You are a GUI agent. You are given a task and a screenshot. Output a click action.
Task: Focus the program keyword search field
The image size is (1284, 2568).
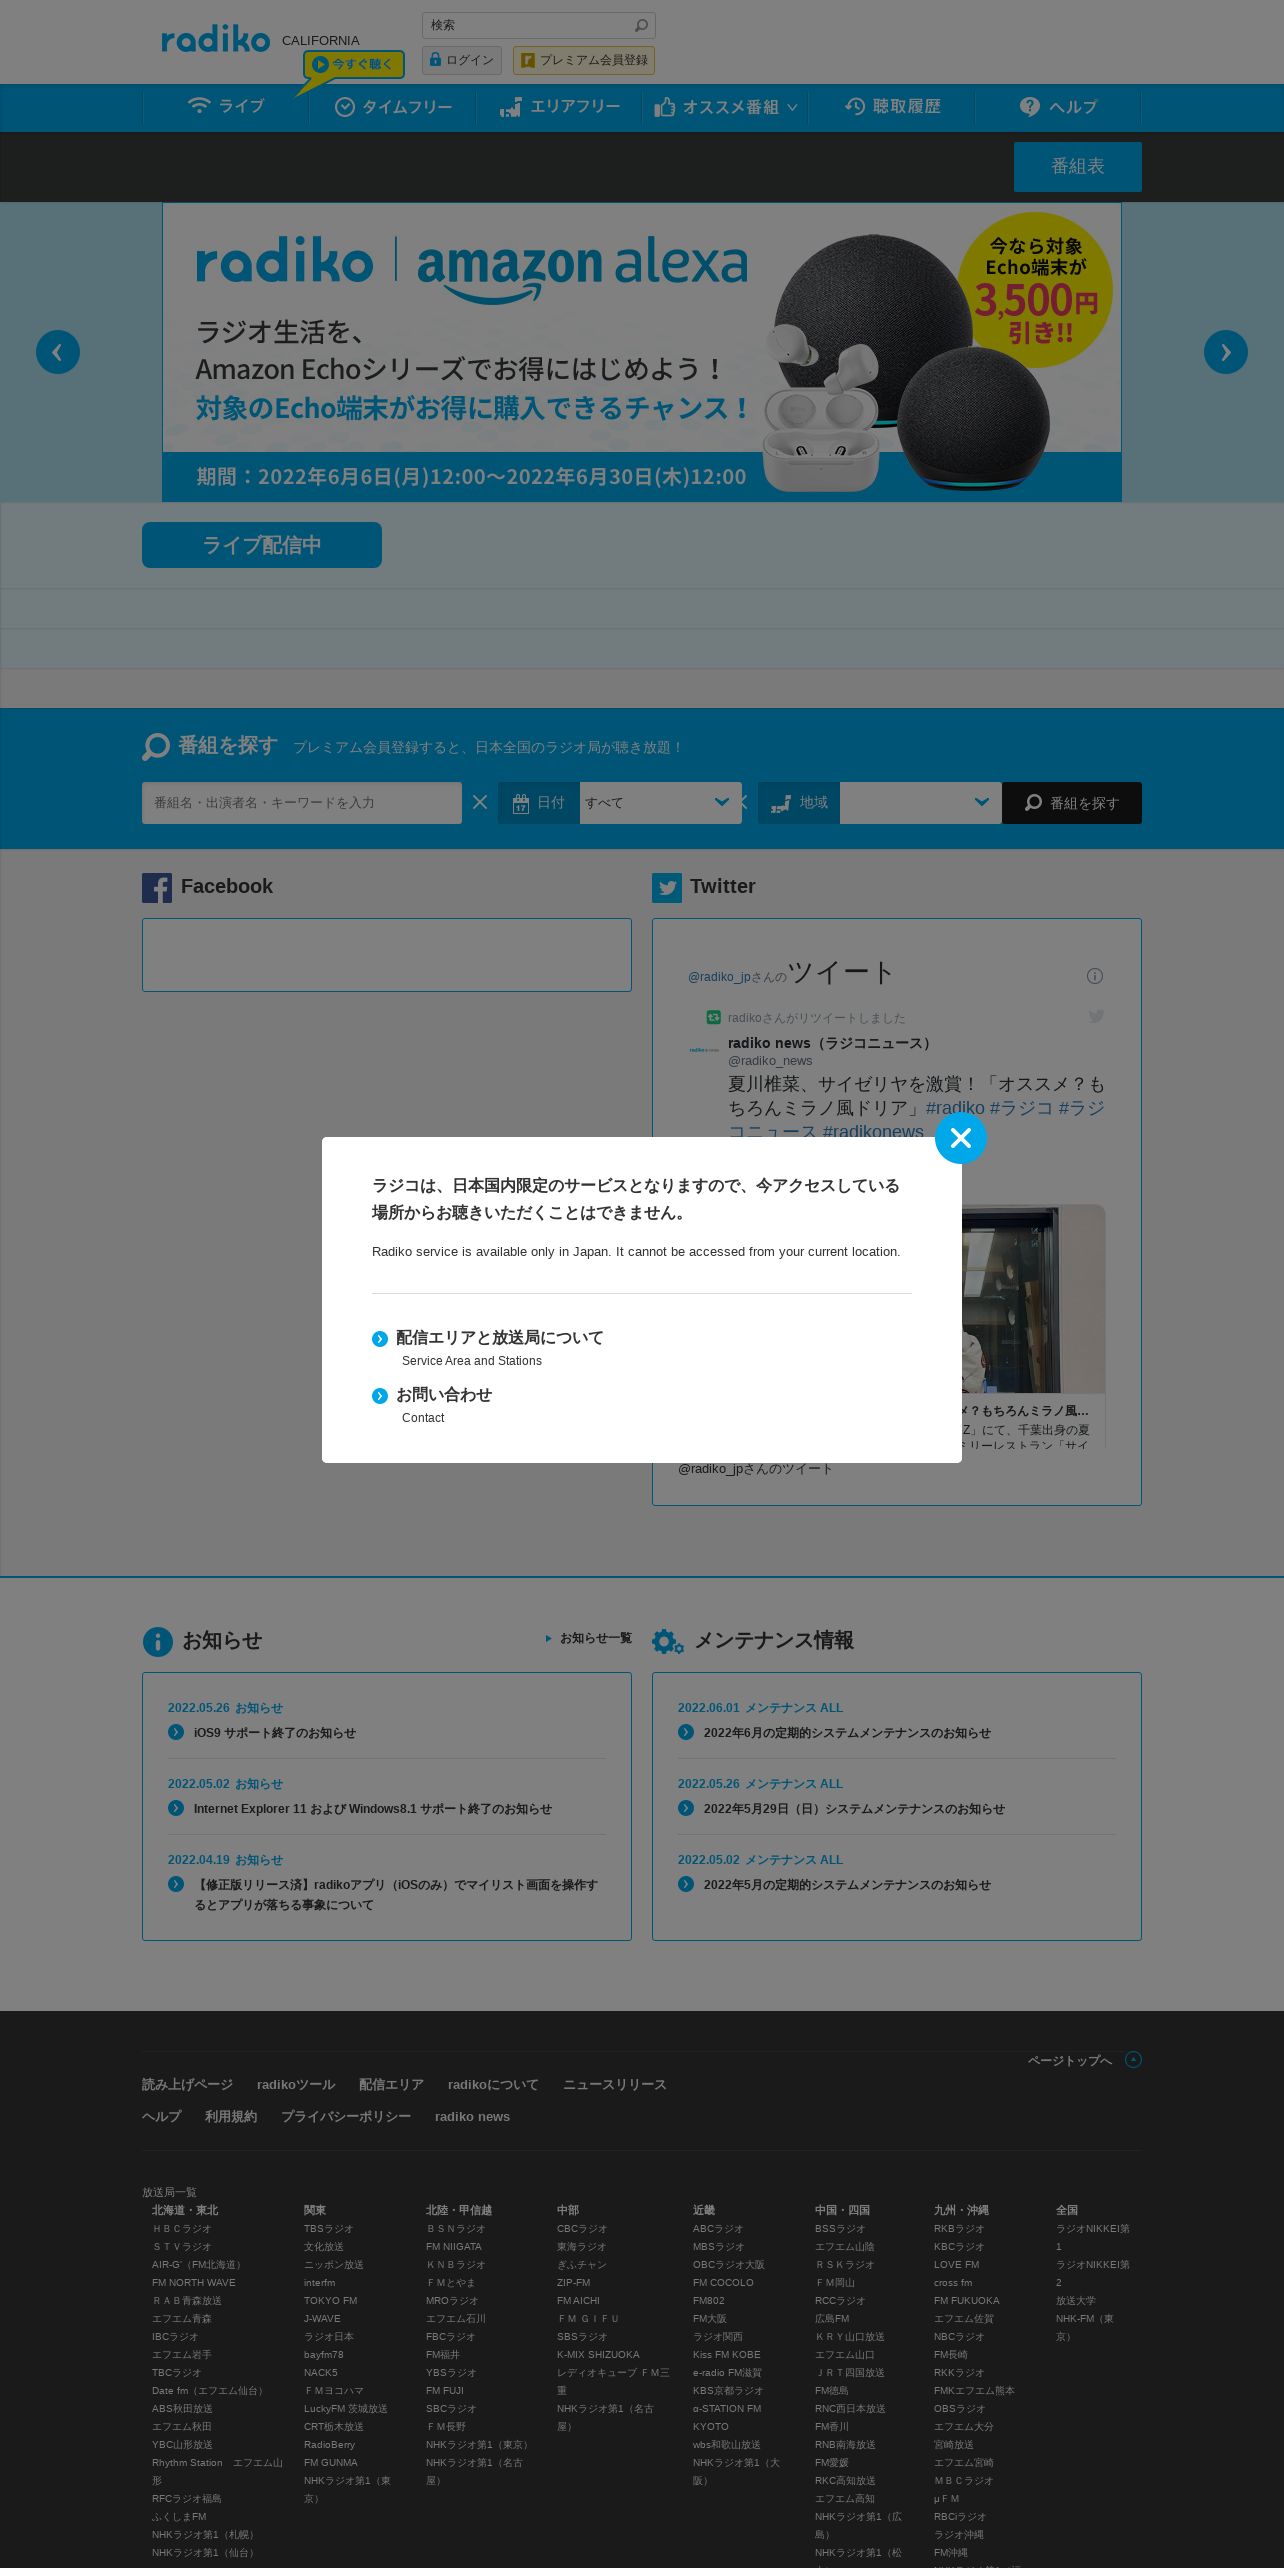click(302, 803)
